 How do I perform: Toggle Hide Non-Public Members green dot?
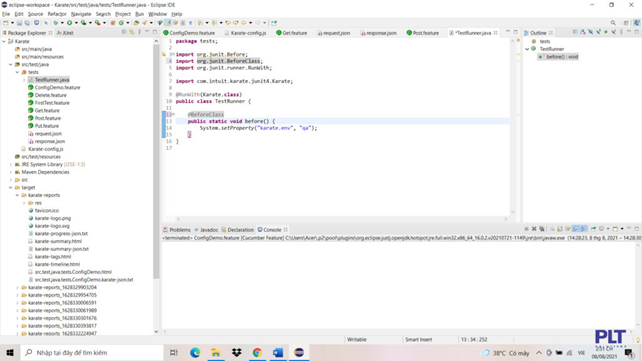606,32
